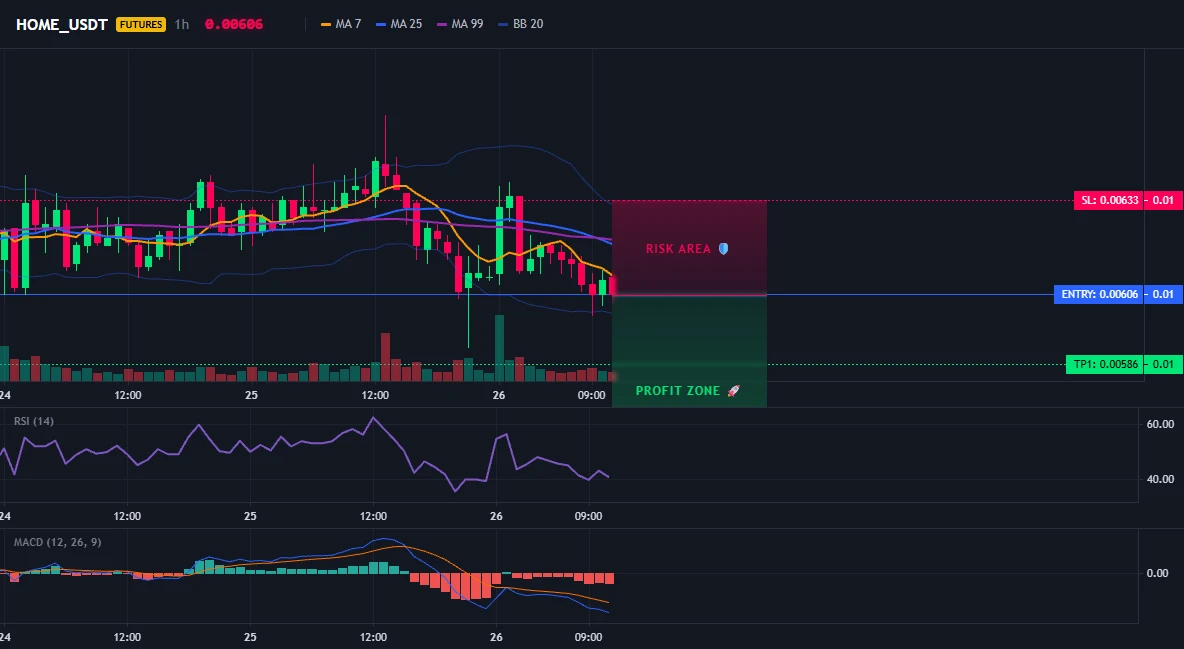This screenshot has height=649, width=1184.
Task: Toggle the MA 7 legend item
Action: [x=341, y=24]
